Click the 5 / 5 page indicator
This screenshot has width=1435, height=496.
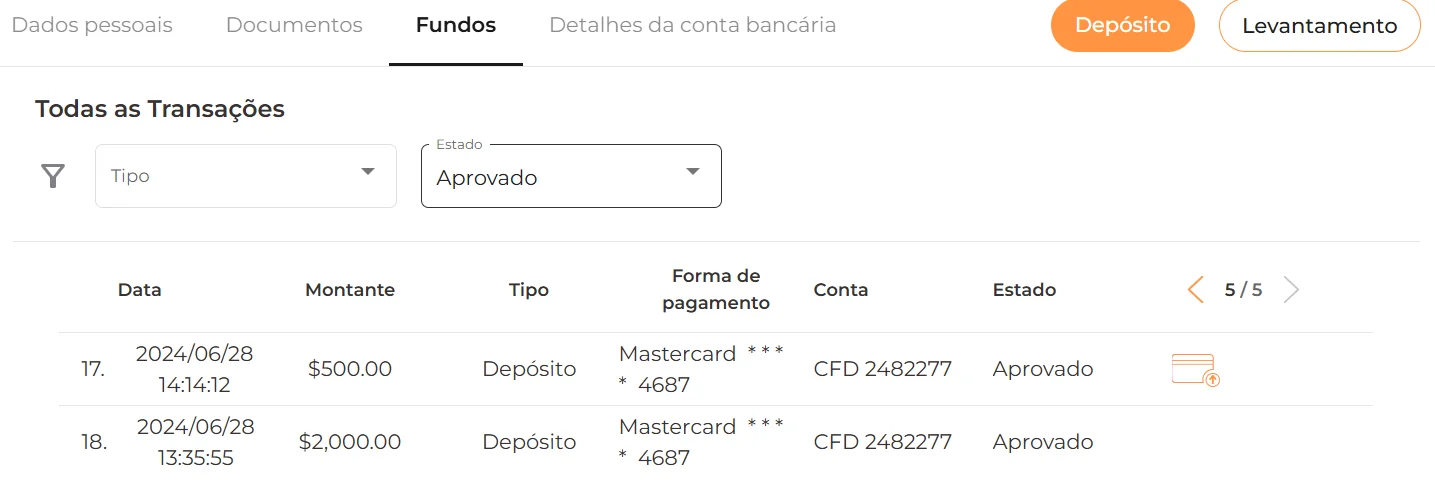1243,290
